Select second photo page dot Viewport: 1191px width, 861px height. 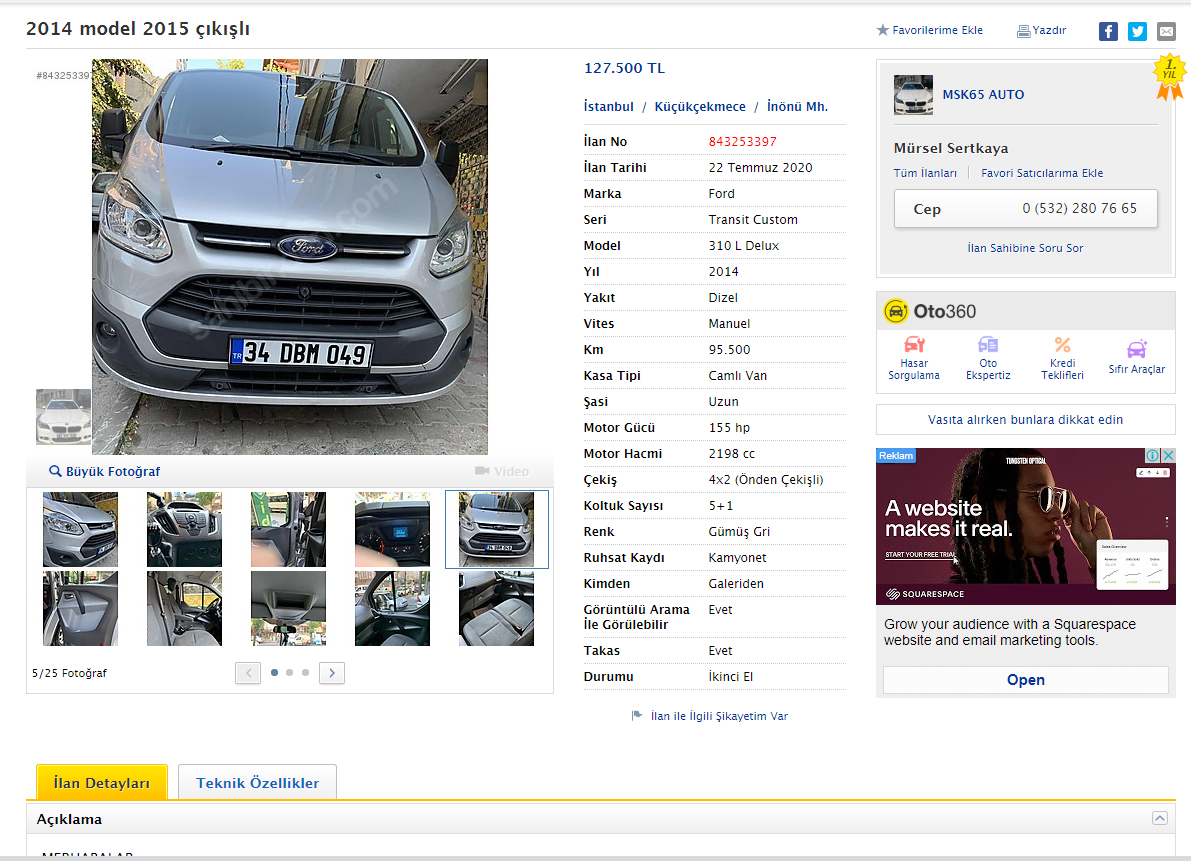(289, 673)
